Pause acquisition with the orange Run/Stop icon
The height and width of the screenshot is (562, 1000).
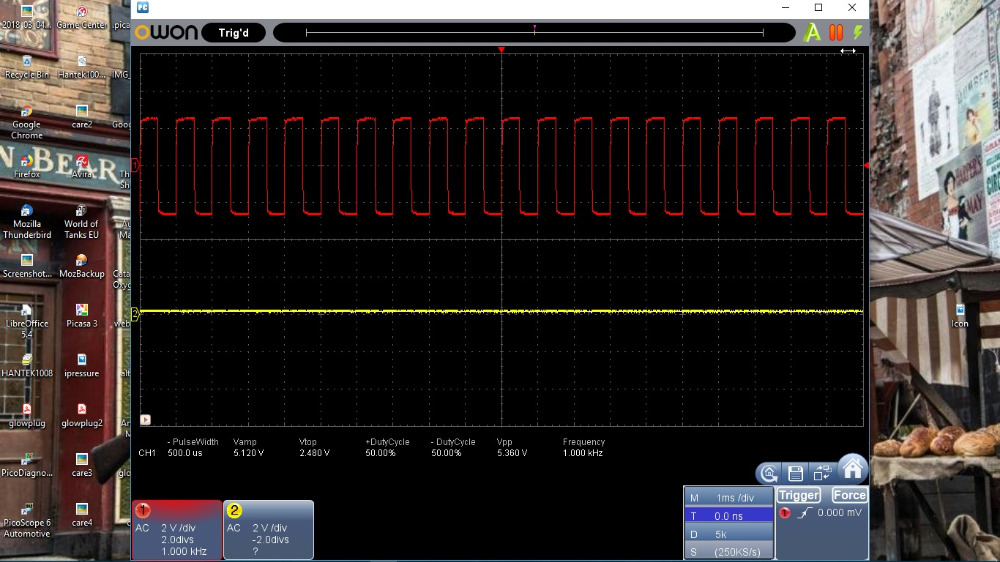(x=836, y=33)
